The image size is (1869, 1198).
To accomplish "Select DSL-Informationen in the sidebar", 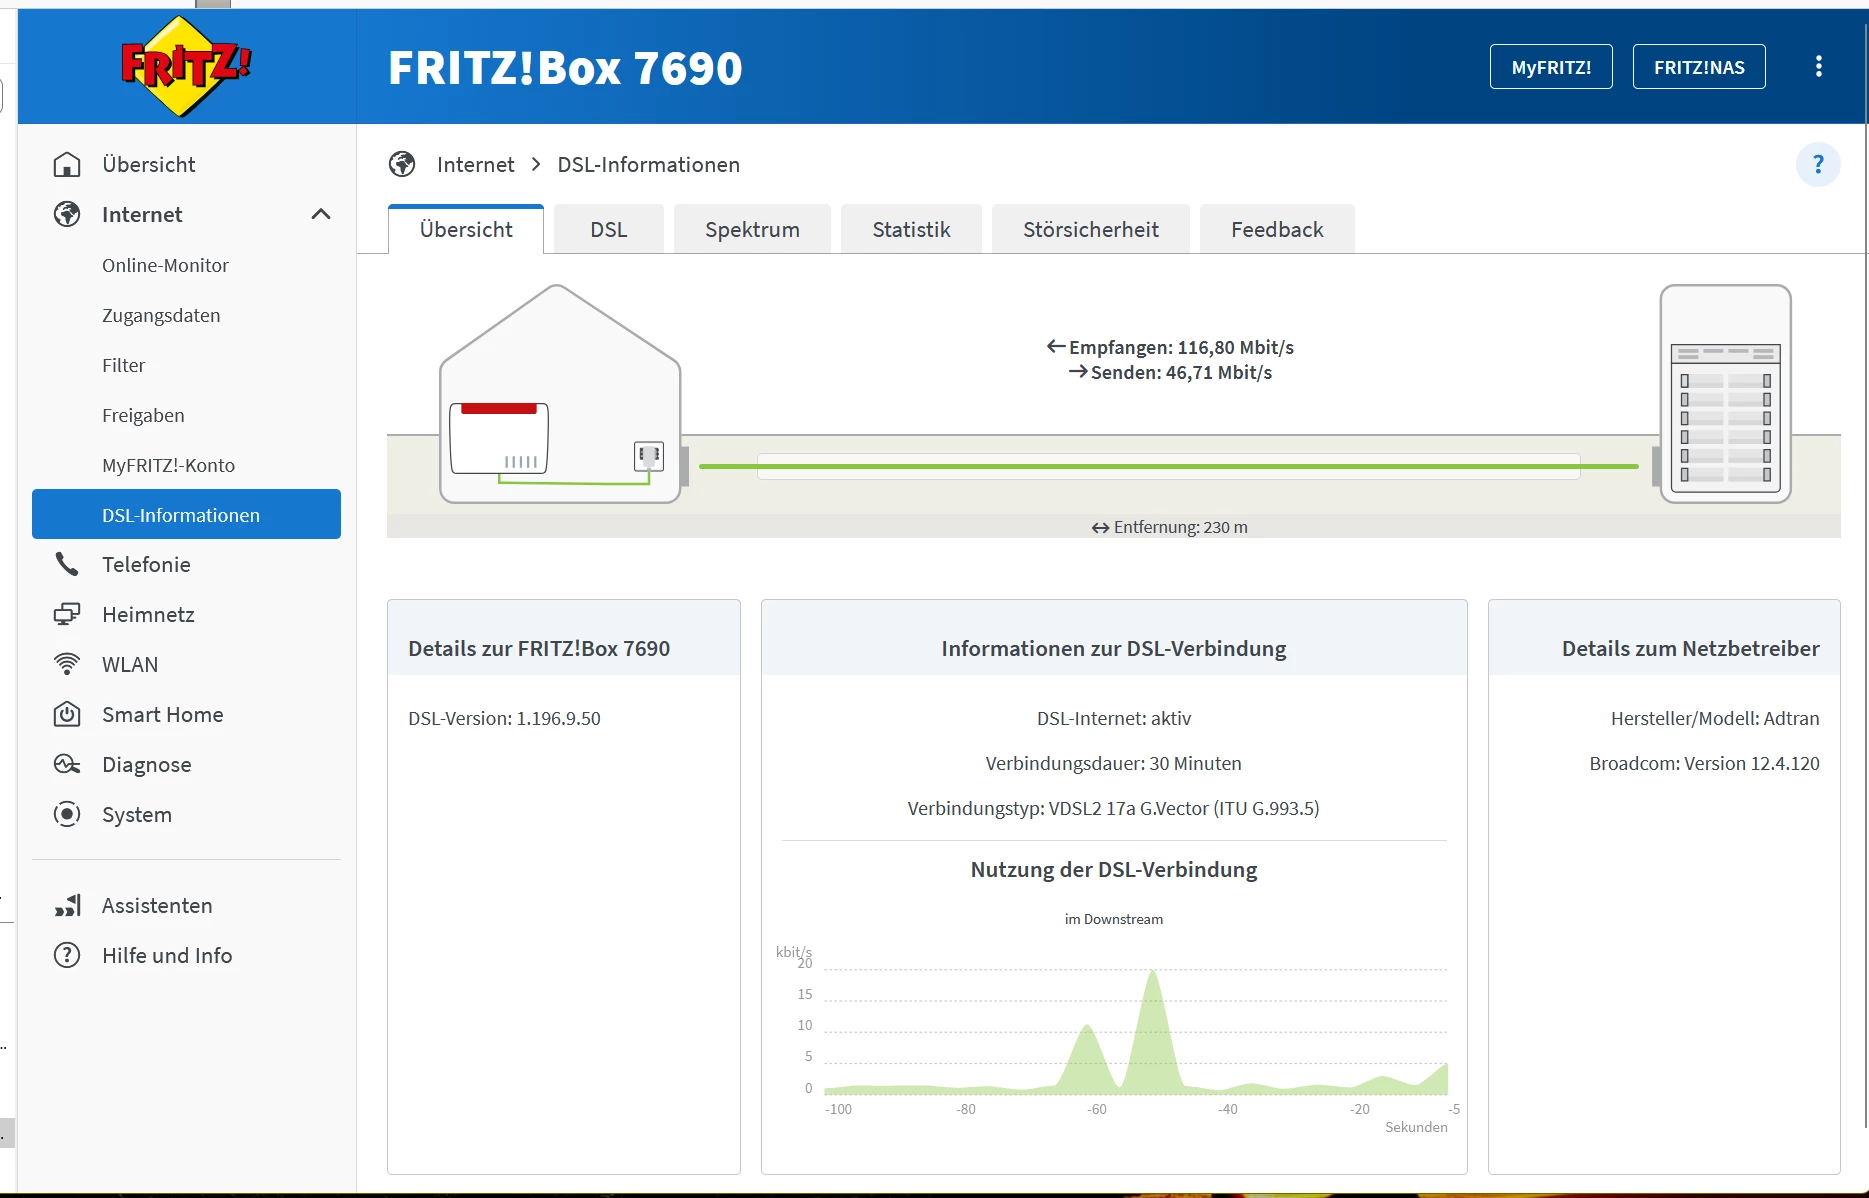I will (186, 514).
